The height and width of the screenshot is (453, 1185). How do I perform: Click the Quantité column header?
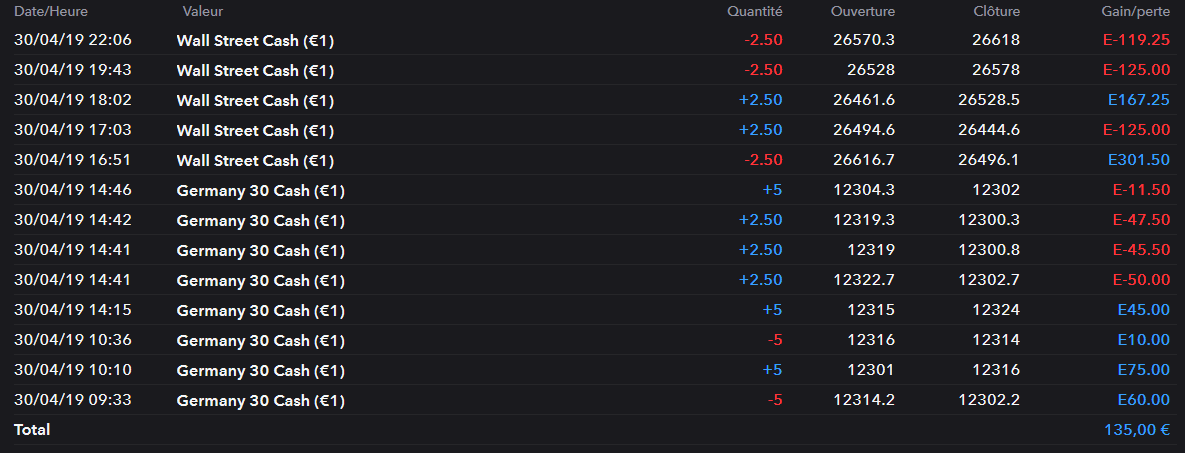click(754, 11)
